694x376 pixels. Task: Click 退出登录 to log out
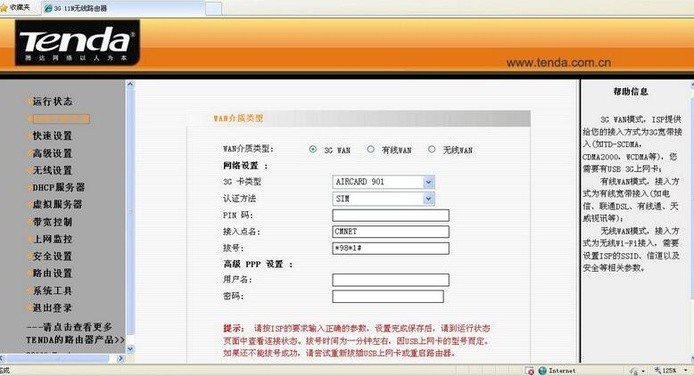52,308
